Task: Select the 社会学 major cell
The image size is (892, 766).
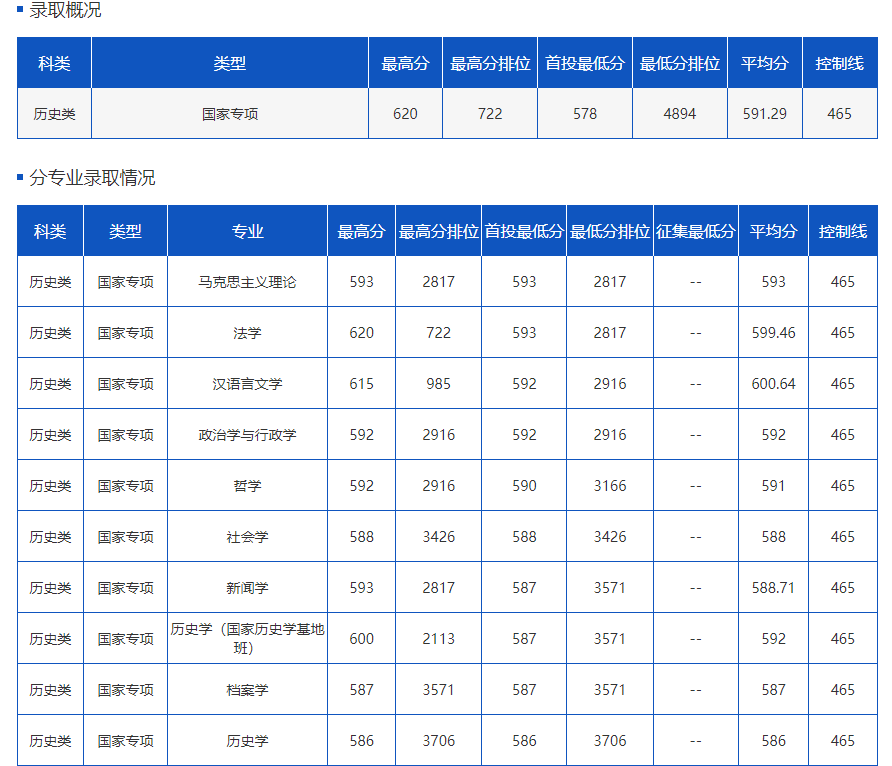Action: pyautogui.click(x=247, y=537)
